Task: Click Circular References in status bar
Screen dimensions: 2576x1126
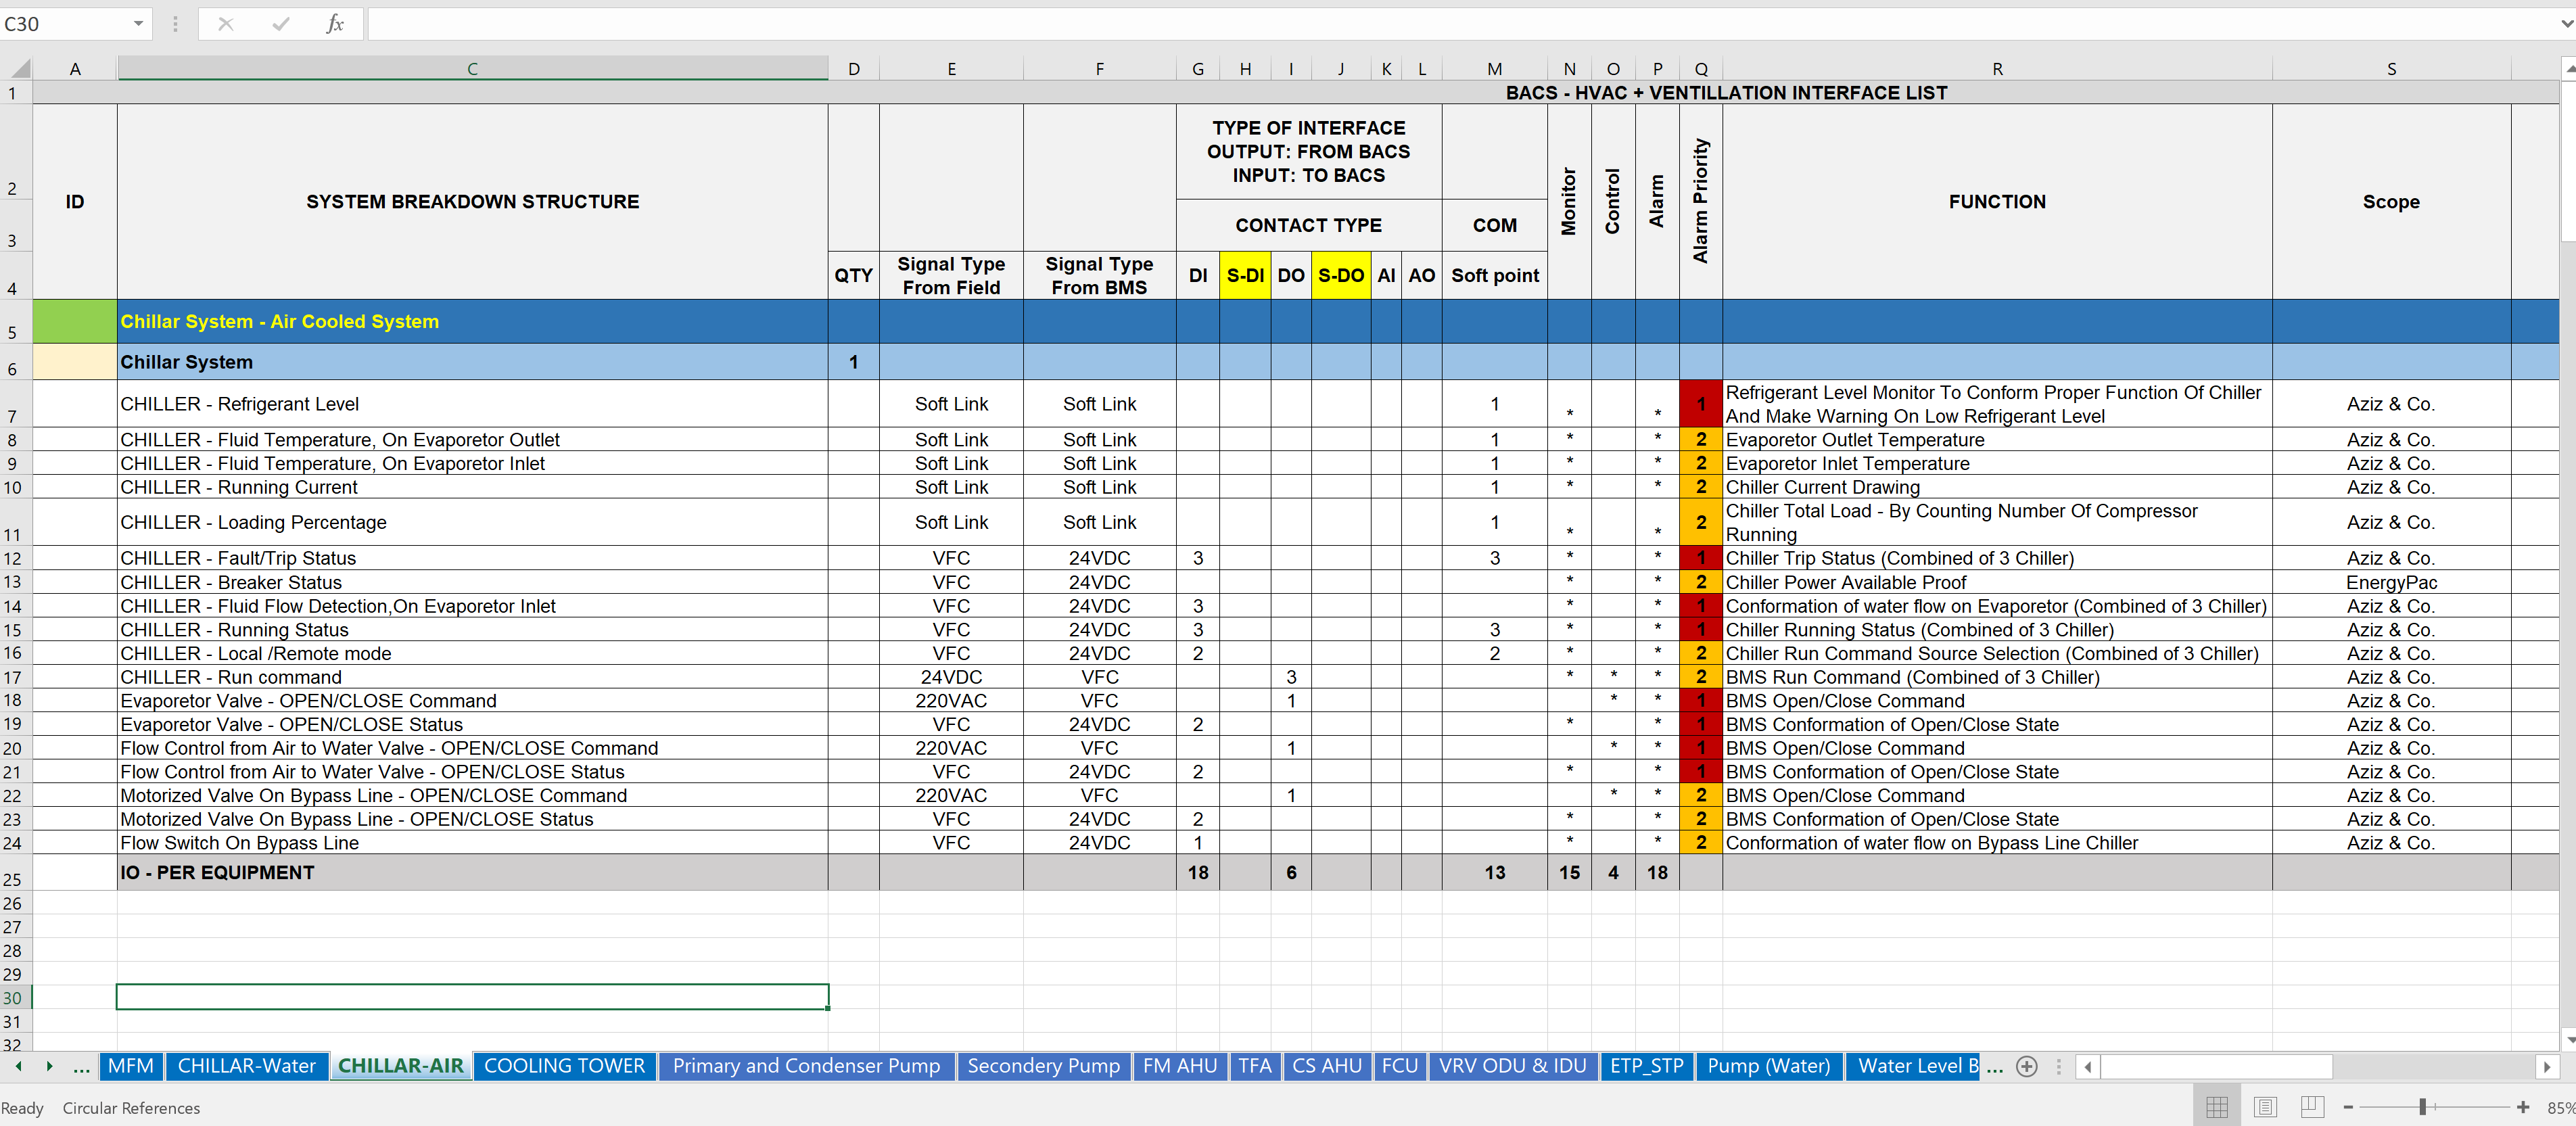Action: coord(131,1108)
